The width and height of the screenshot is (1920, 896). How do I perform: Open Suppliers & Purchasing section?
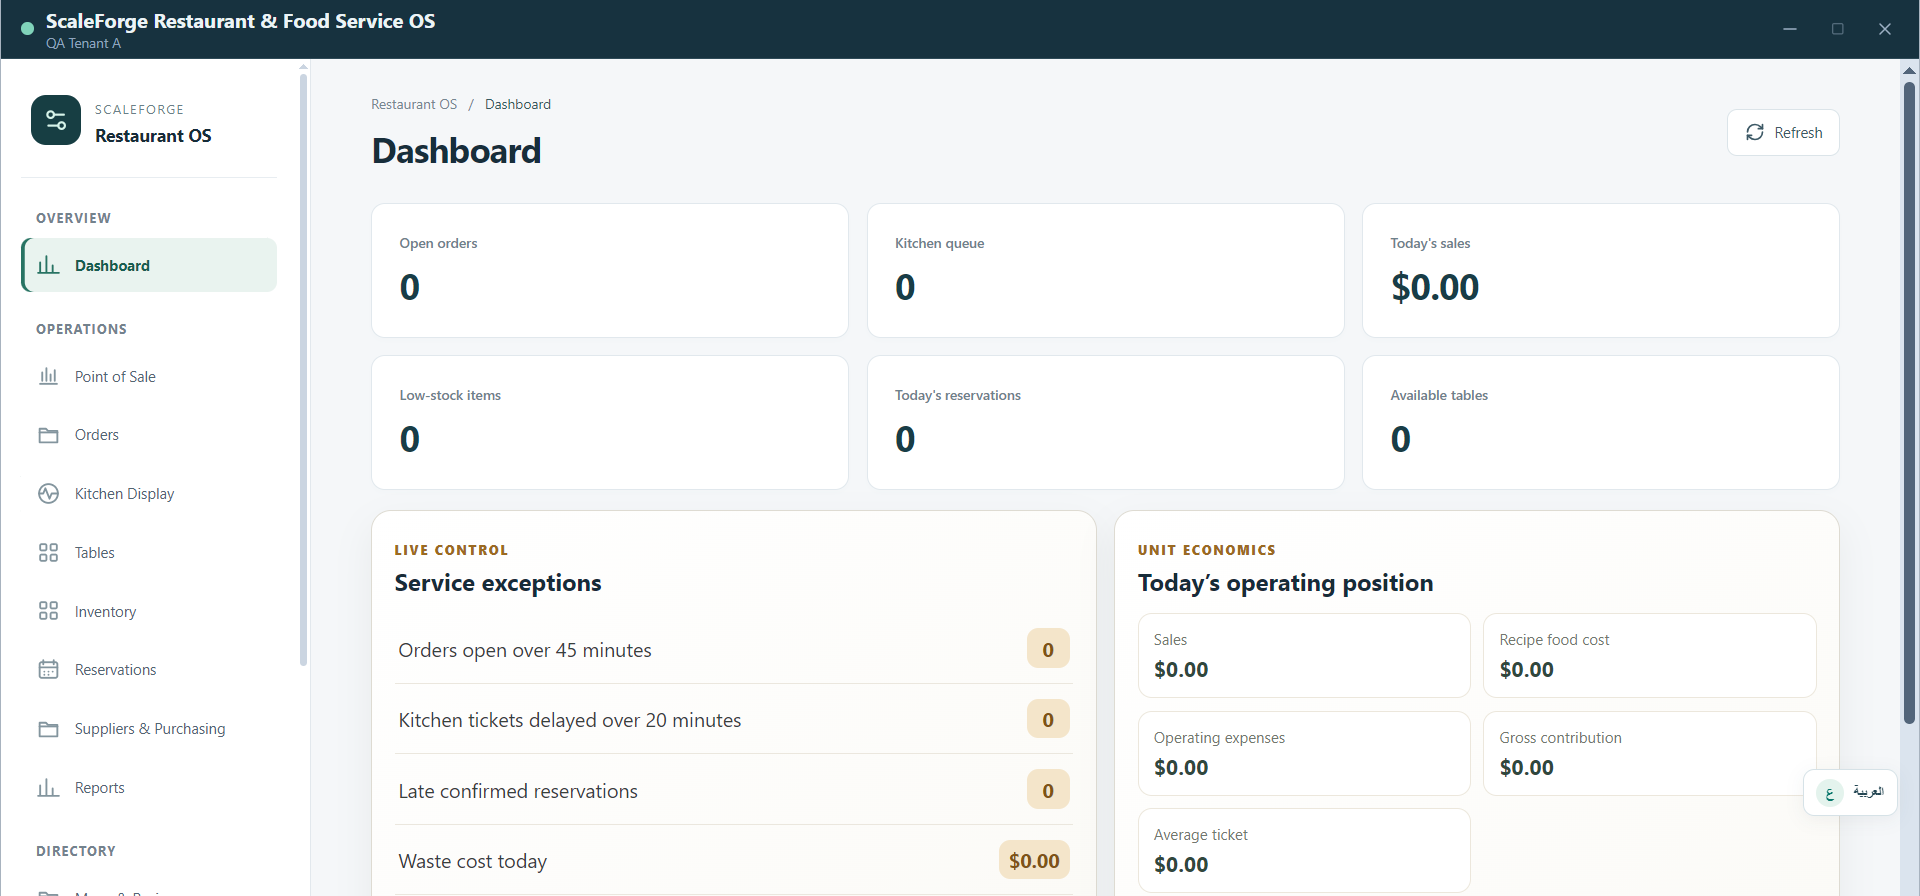click(149, 729)
